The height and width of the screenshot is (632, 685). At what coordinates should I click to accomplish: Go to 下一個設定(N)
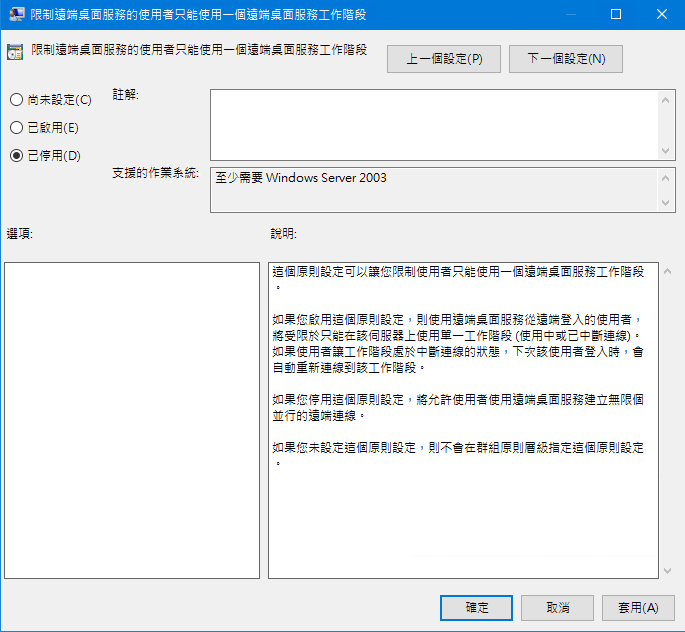[566, 59]
